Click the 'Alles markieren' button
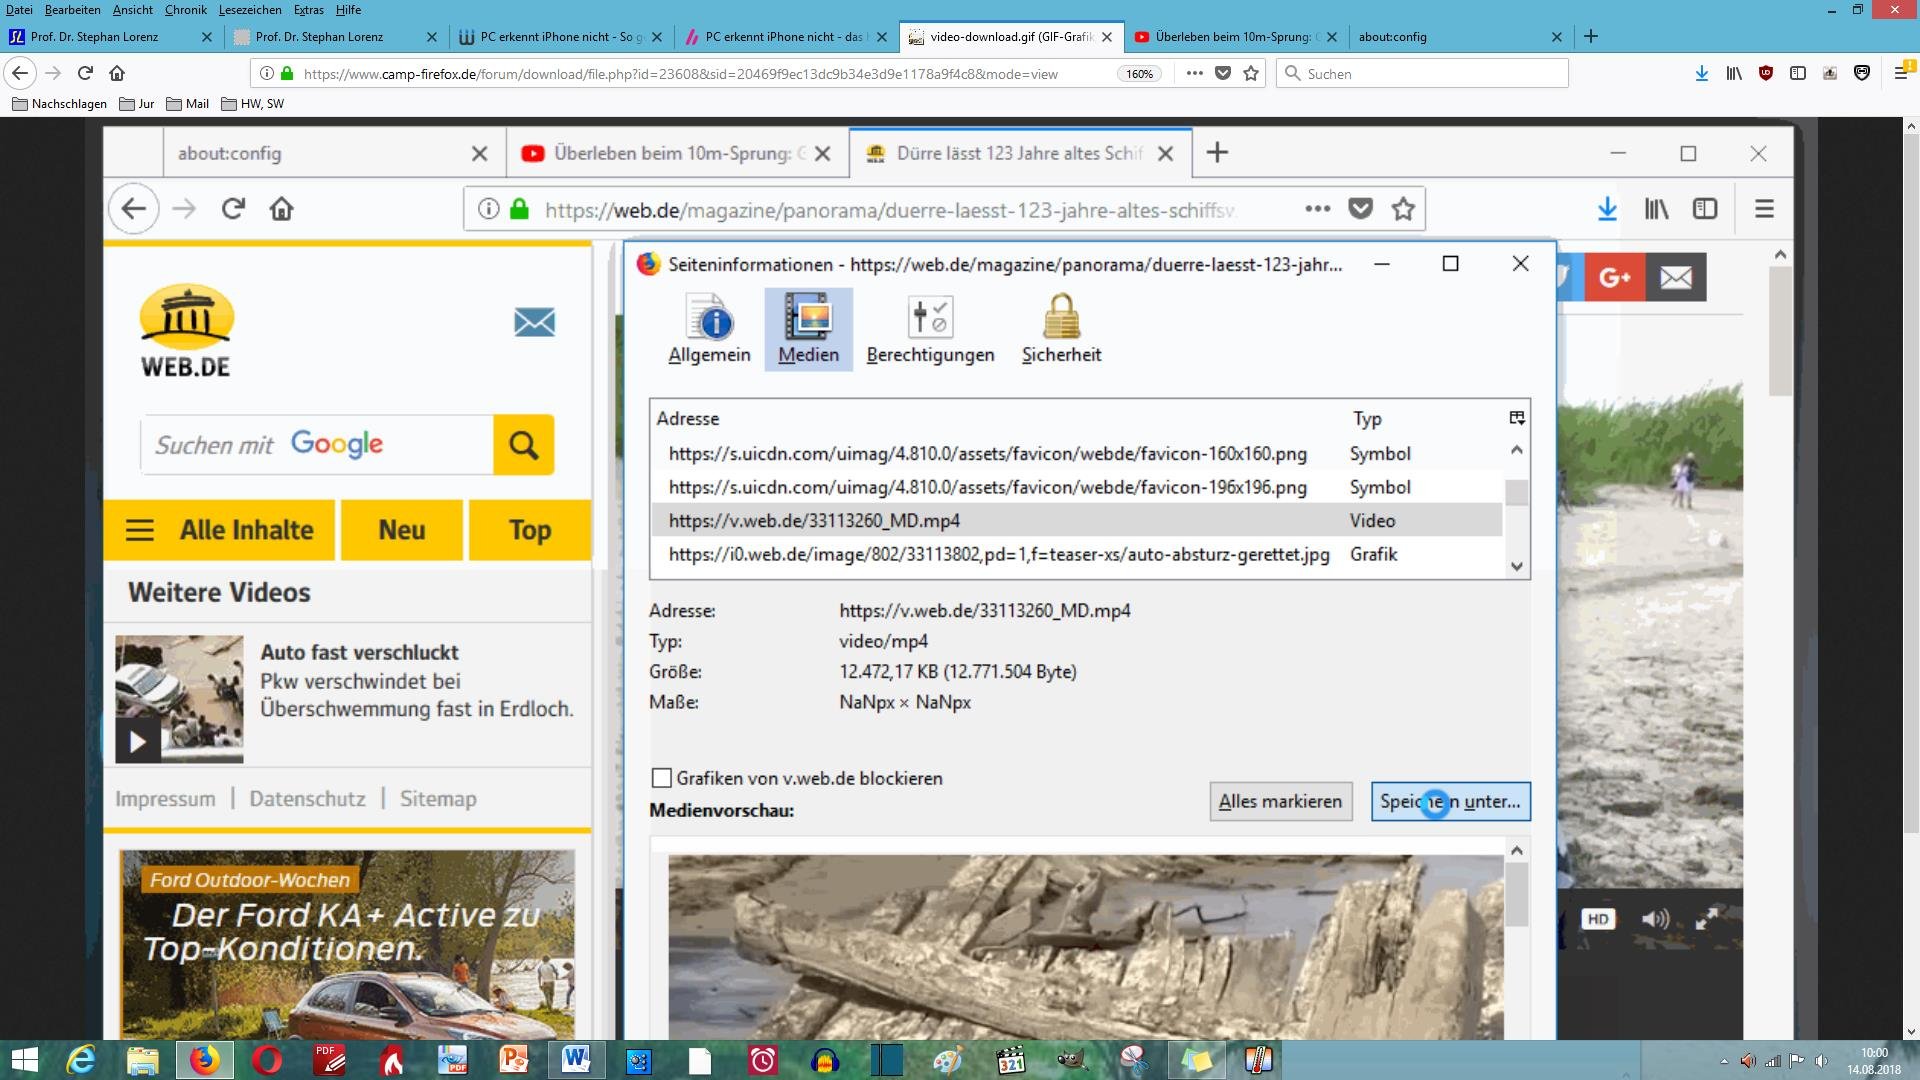The width and height of the screenshot is (1920, 1080). coord(1280,801)
